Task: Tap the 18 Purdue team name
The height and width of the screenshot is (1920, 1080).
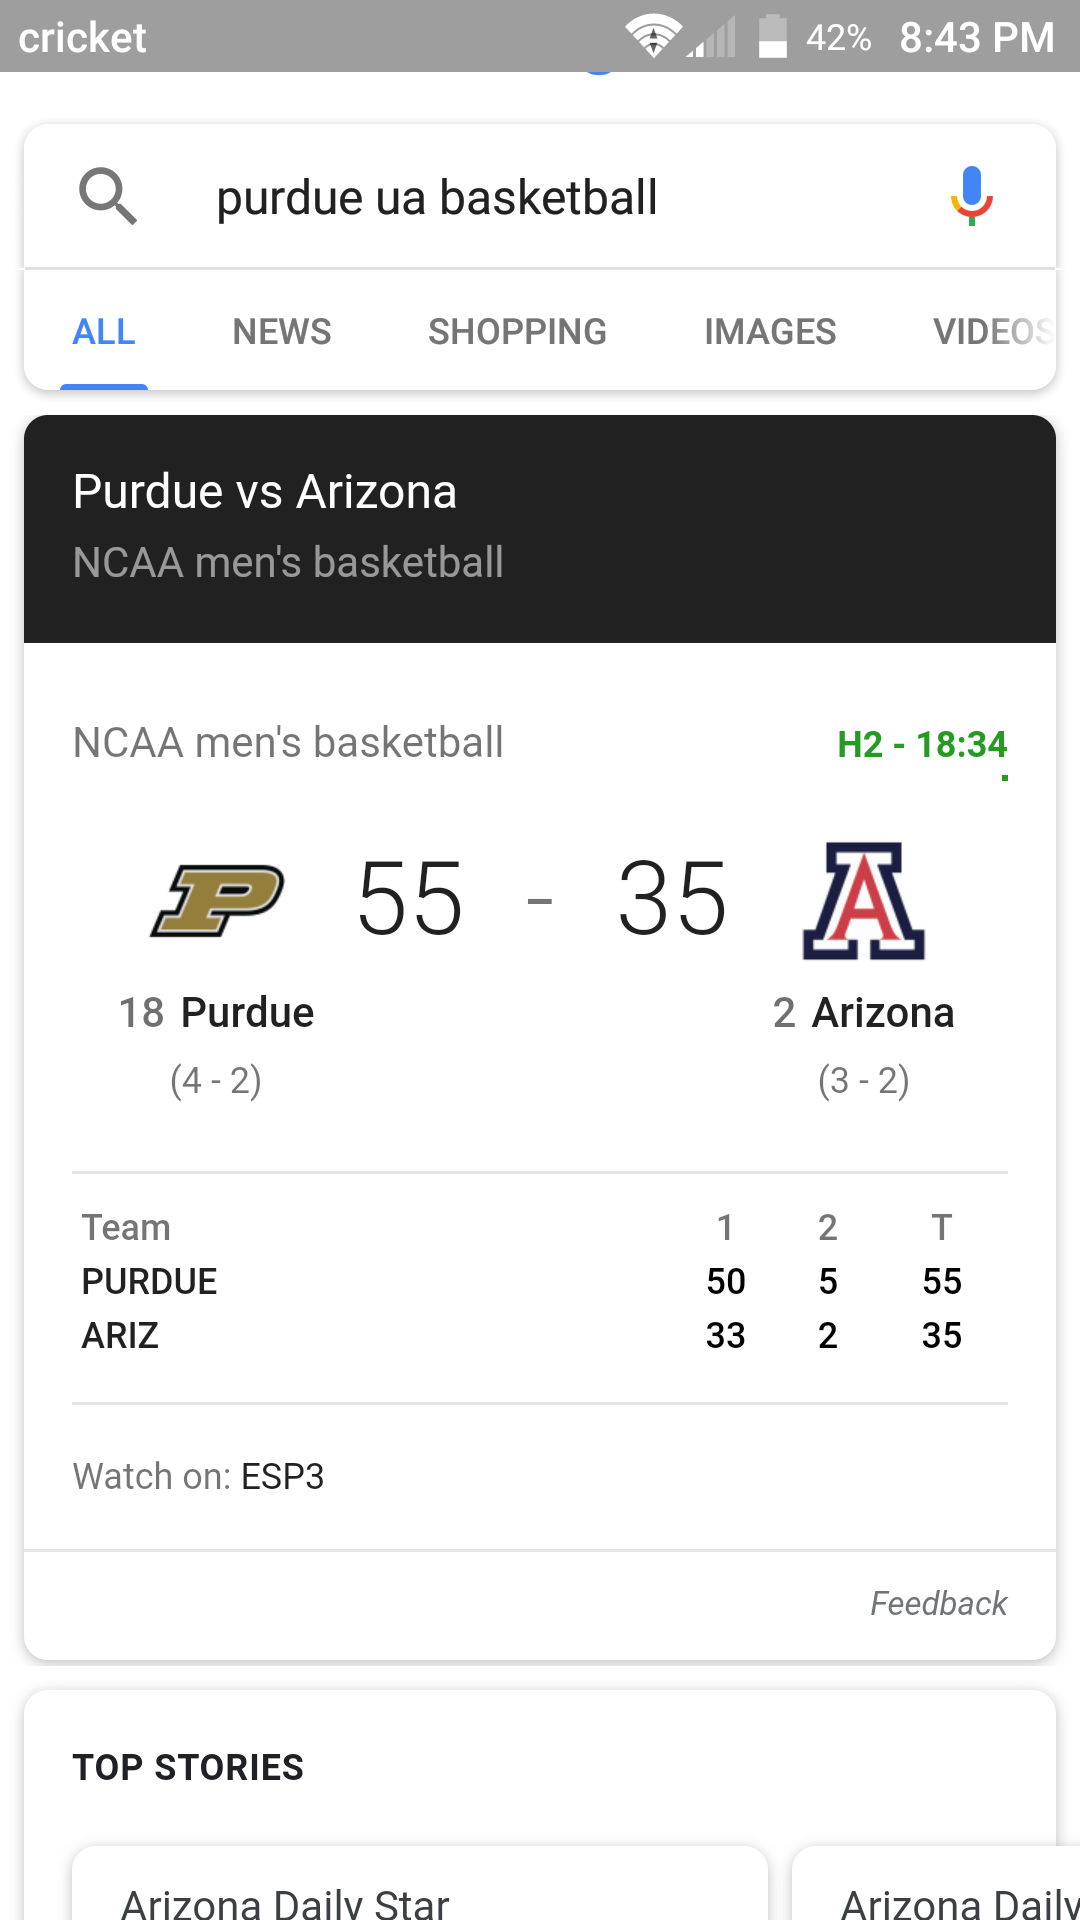Action: click(x=216, y=1012)
